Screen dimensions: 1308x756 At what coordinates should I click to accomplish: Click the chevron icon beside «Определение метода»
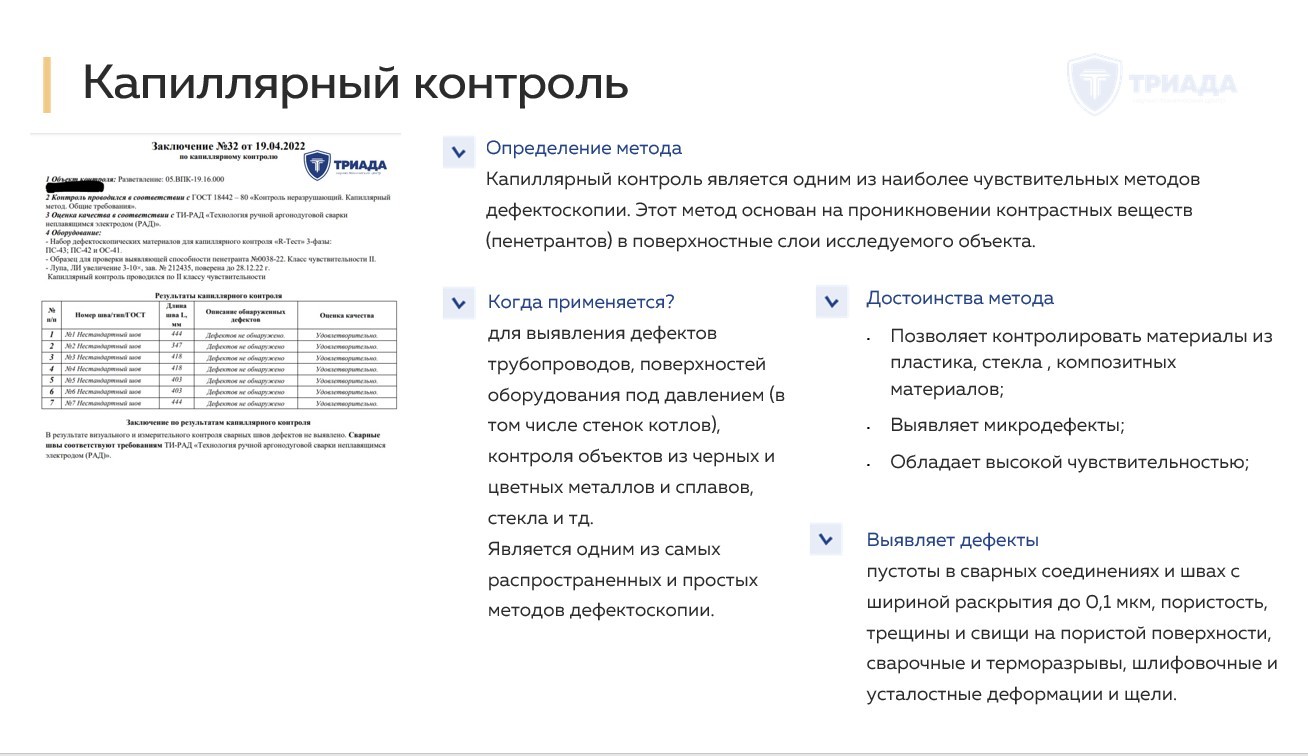458,152
